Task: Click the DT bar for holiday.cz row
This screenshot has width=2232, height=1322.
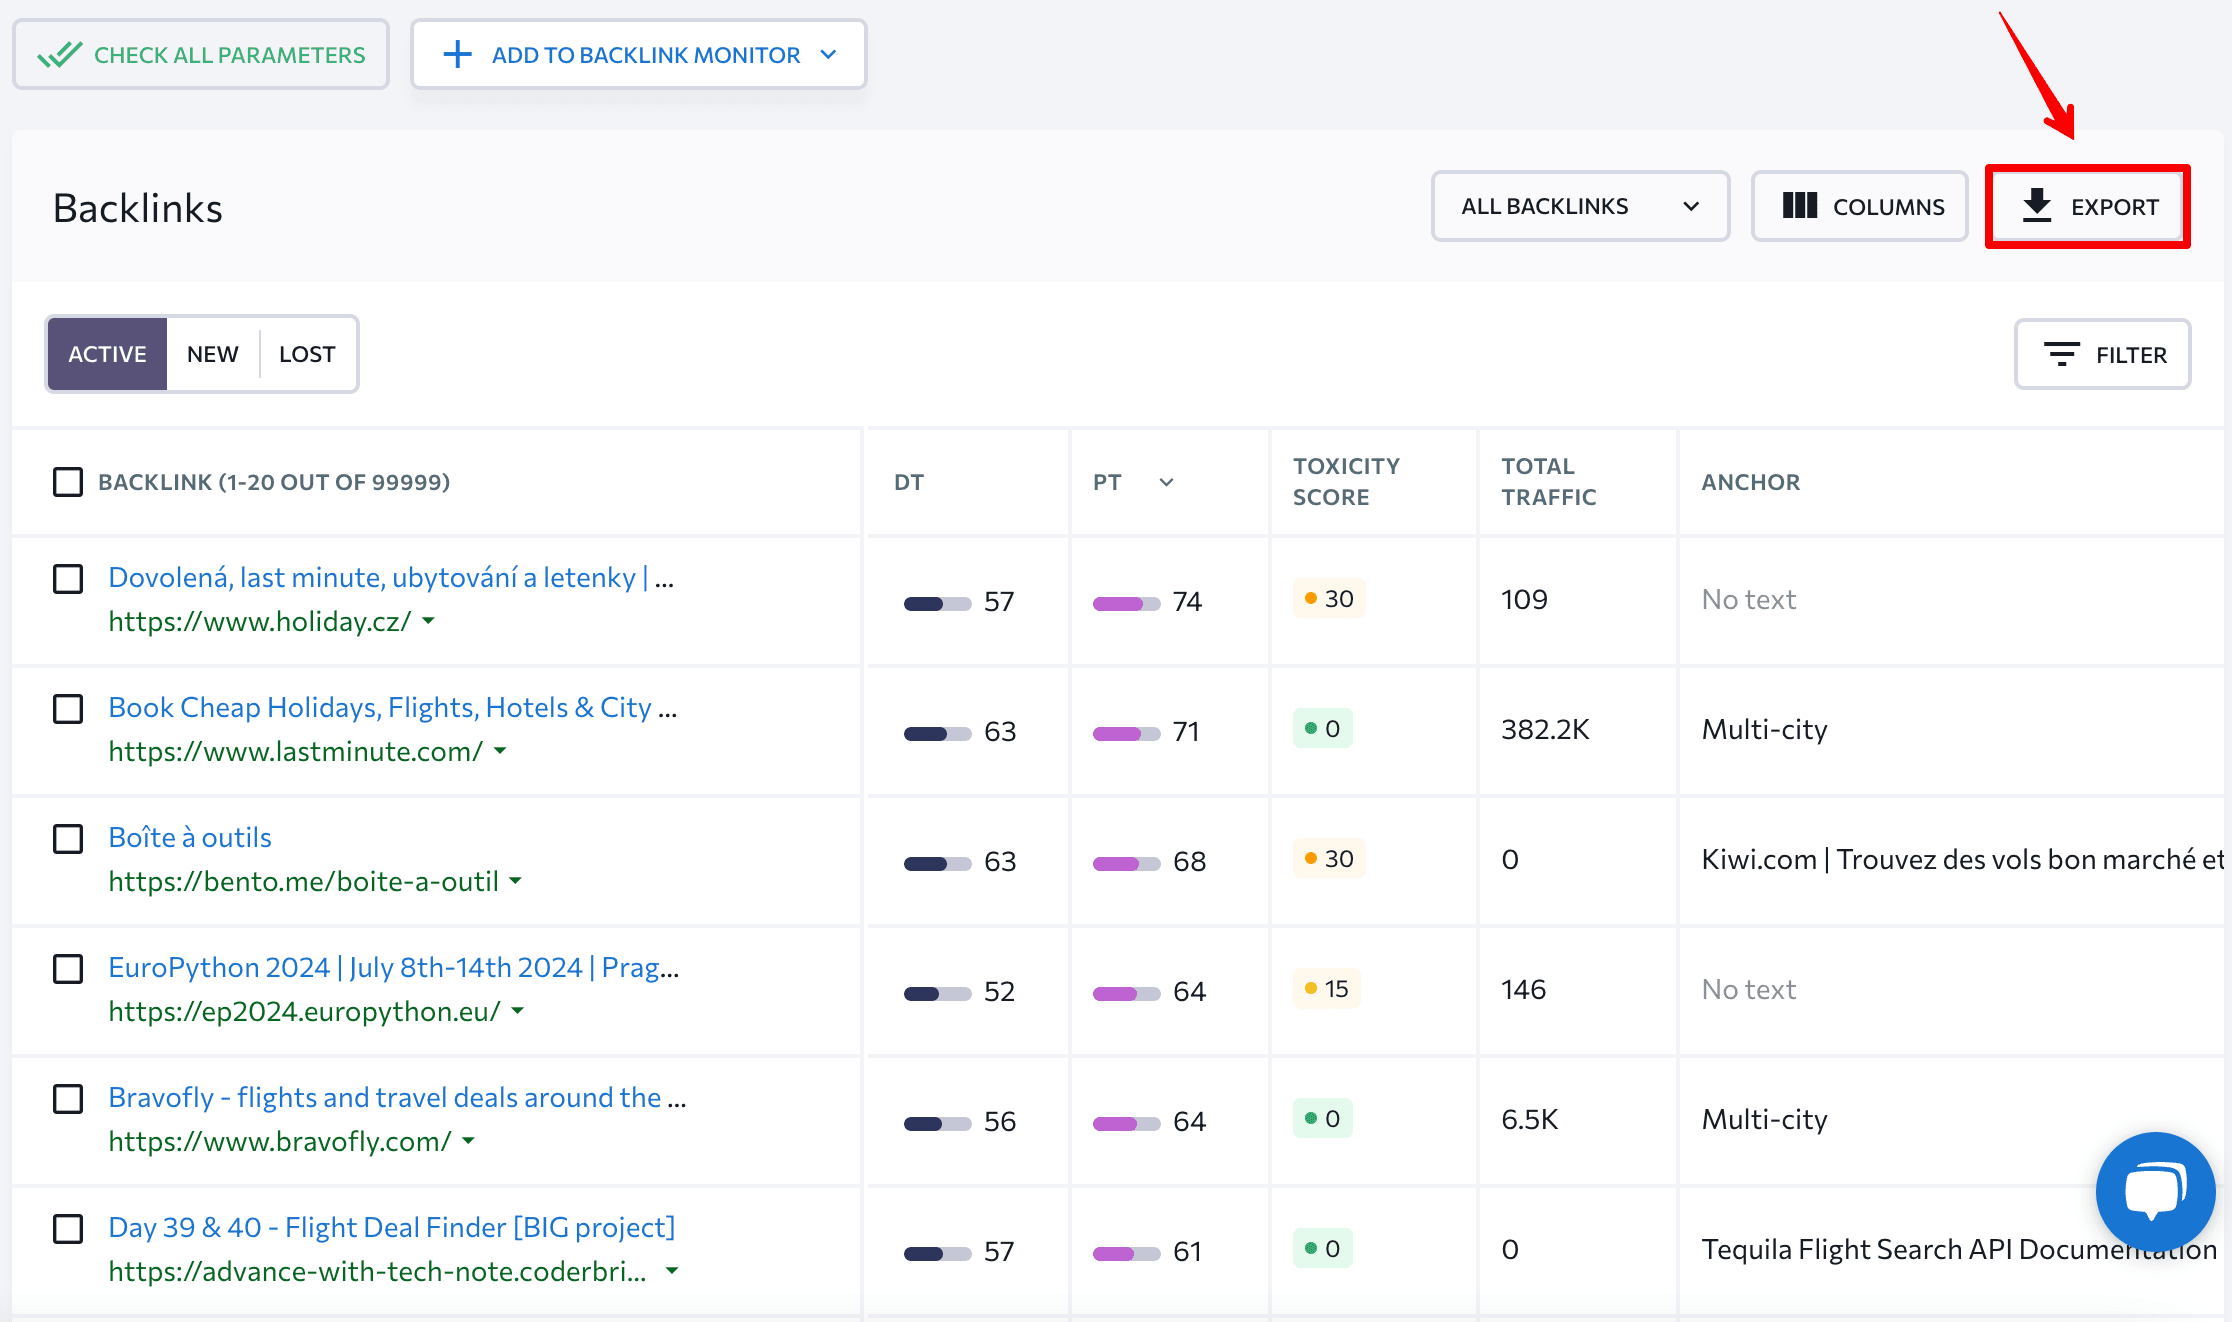Action: [938, 603]
